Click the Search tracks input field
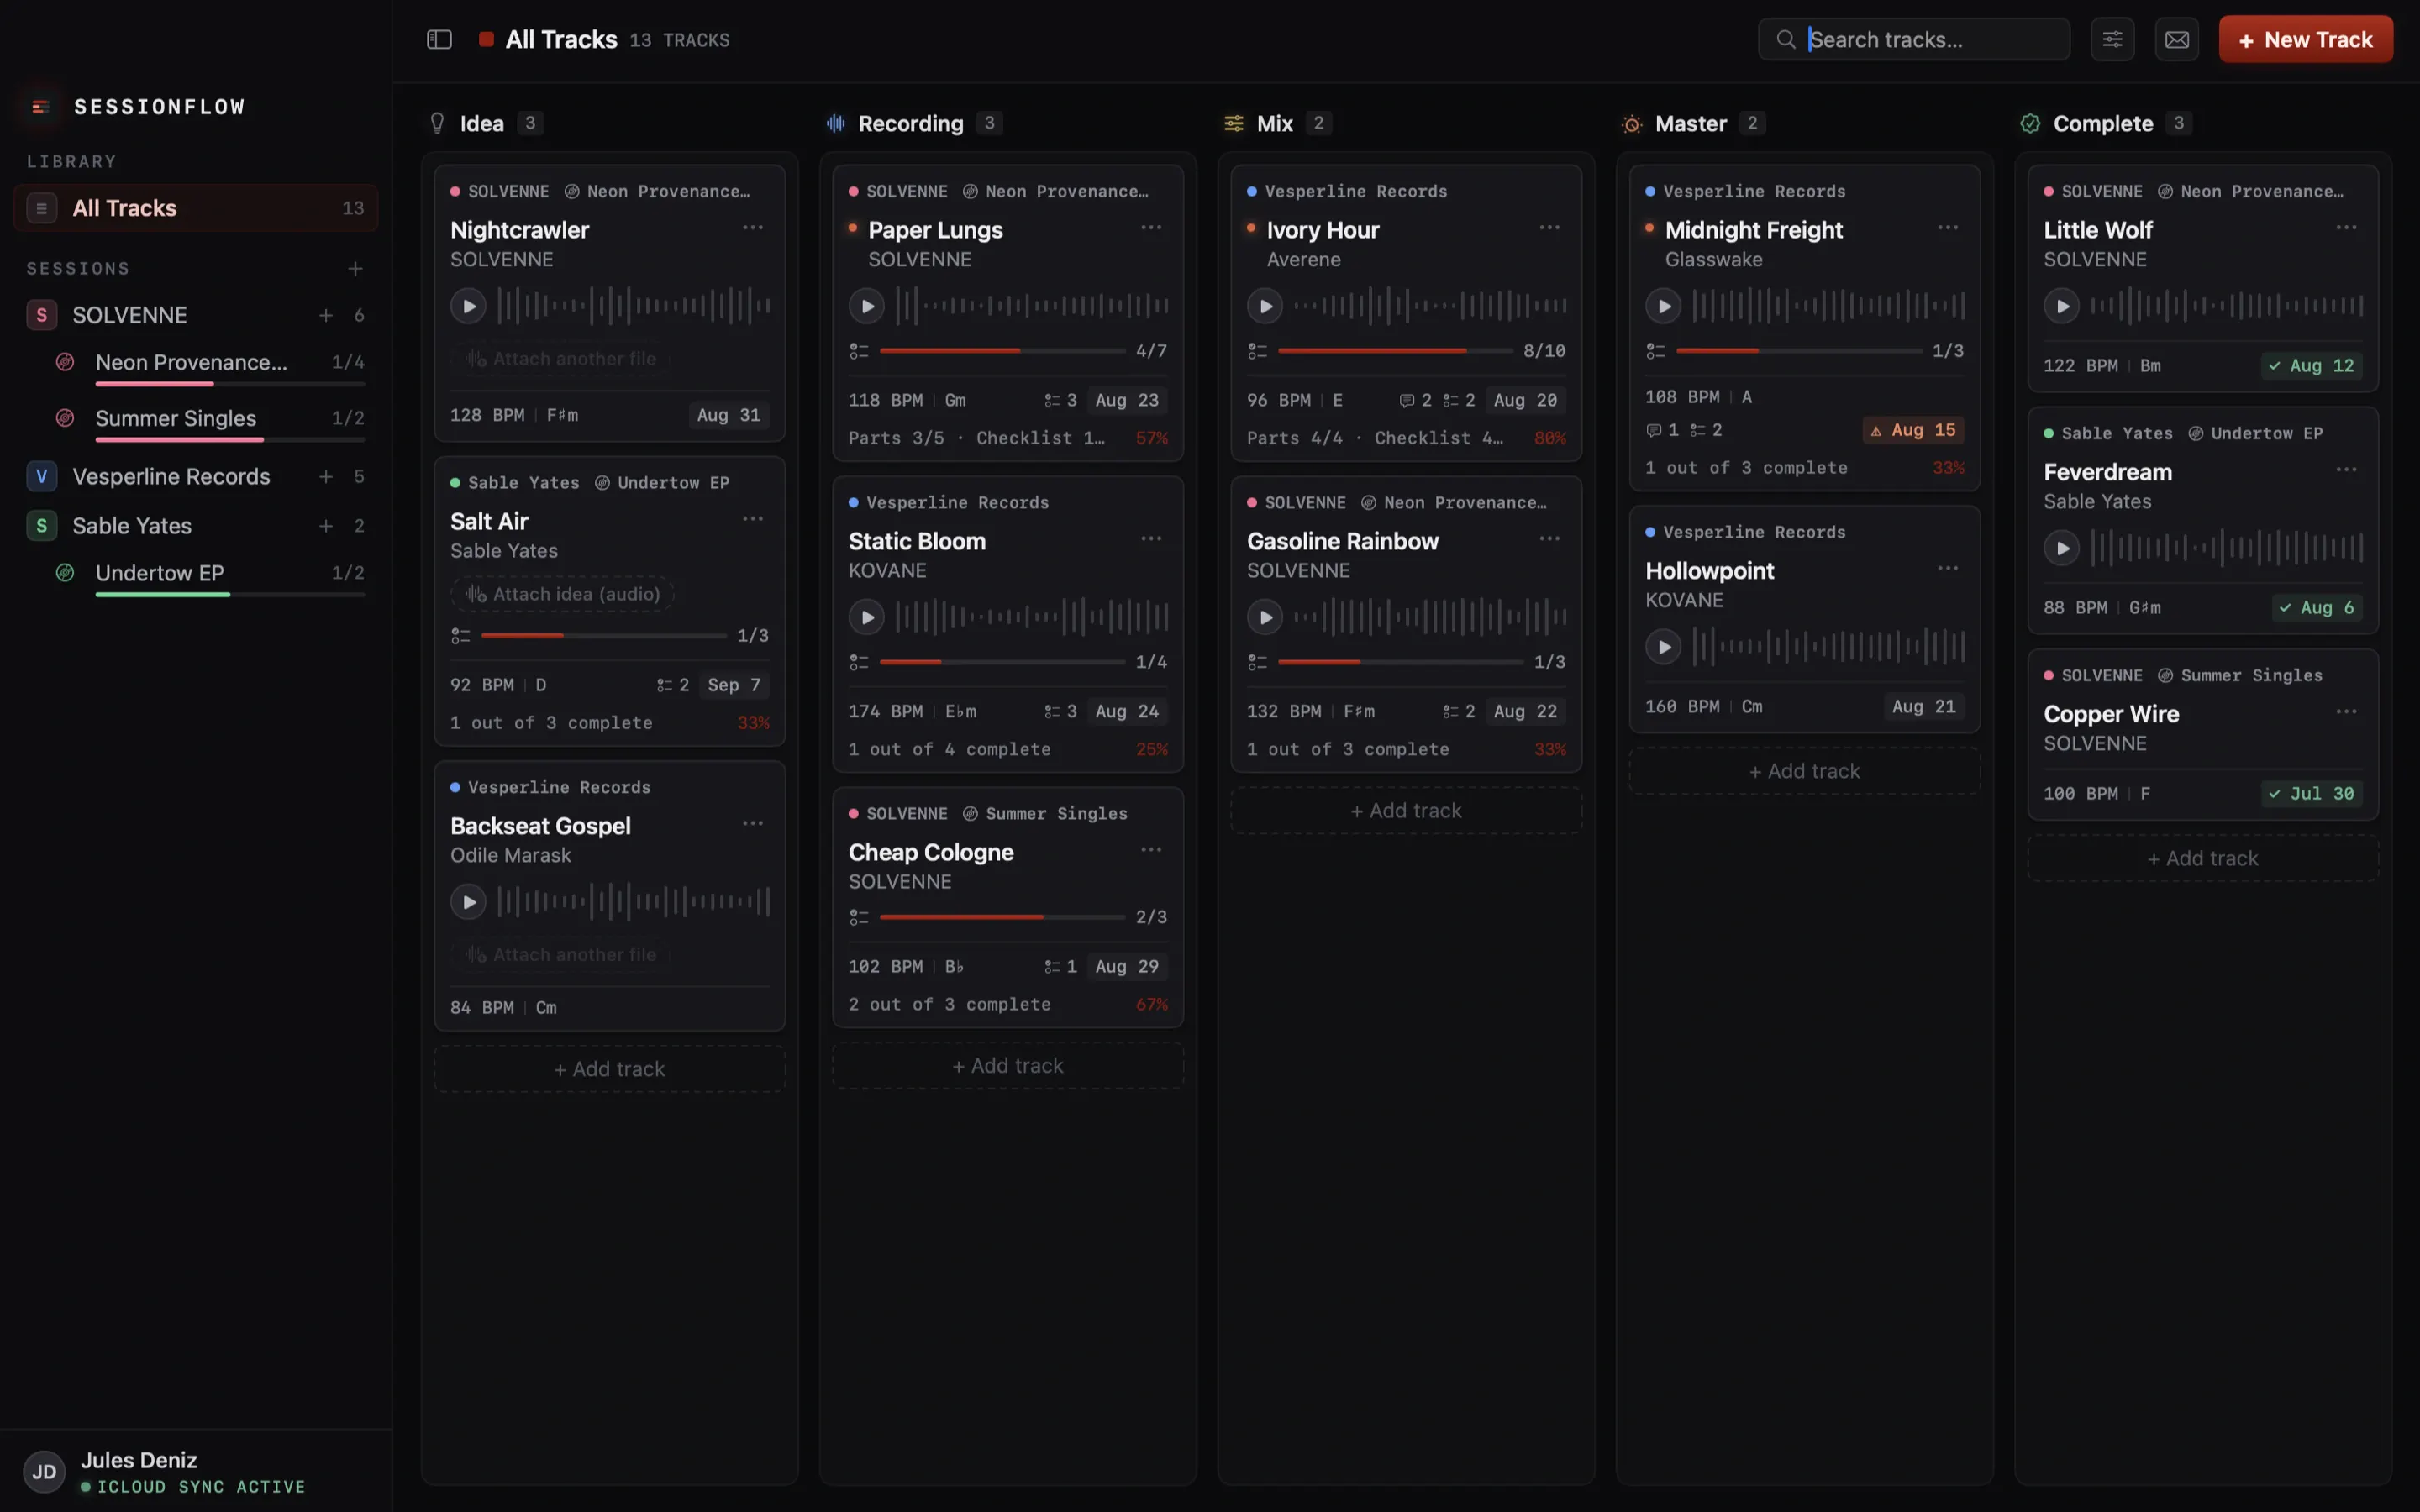The width and height of the screenshot is (2420, 1512). (x=1913, y=39)
